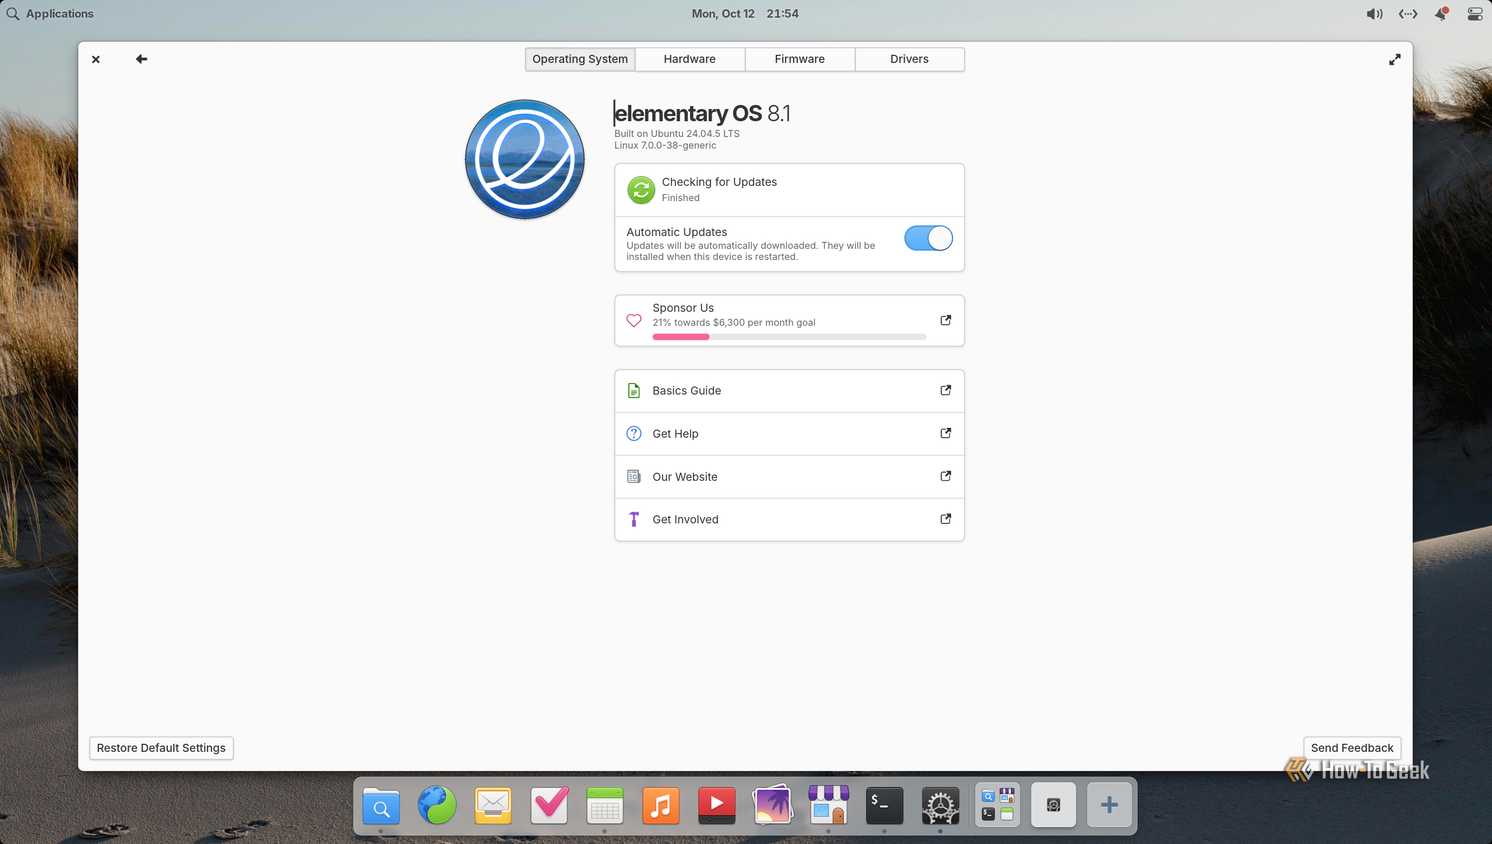1492x844 pixels.
Task: Go to the Drivers tab
Action: (910, 59)
